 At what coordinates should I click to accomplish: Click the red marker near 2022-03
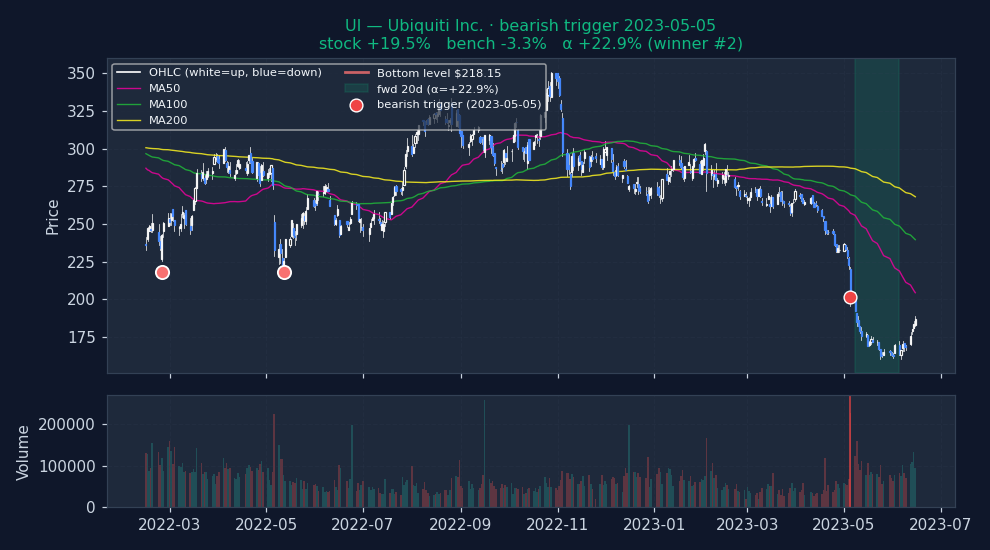(162, 272)
